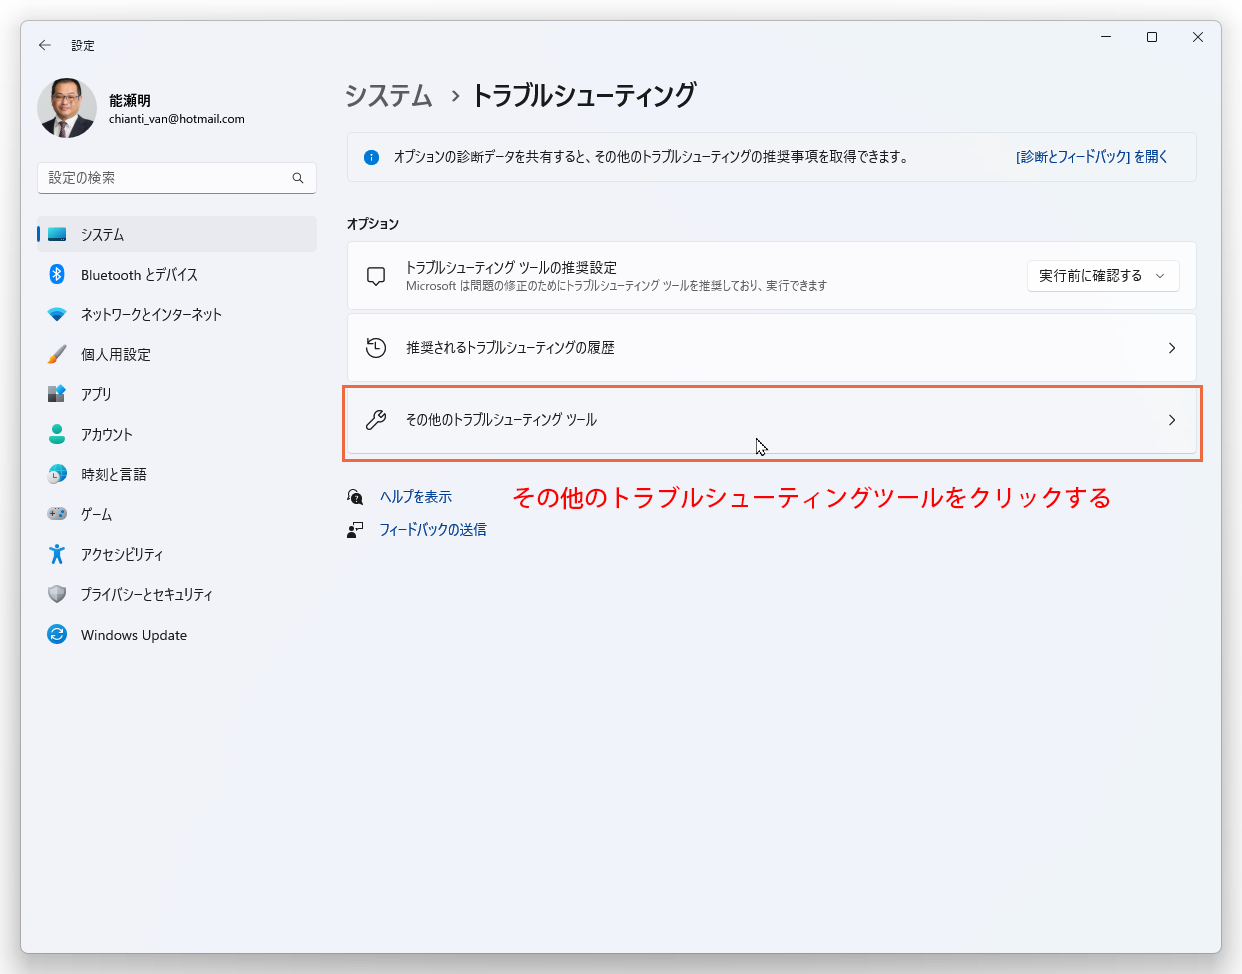
Task: Click the user name 能瀬明
Action: pyautogui.click(x=130, y=101)
